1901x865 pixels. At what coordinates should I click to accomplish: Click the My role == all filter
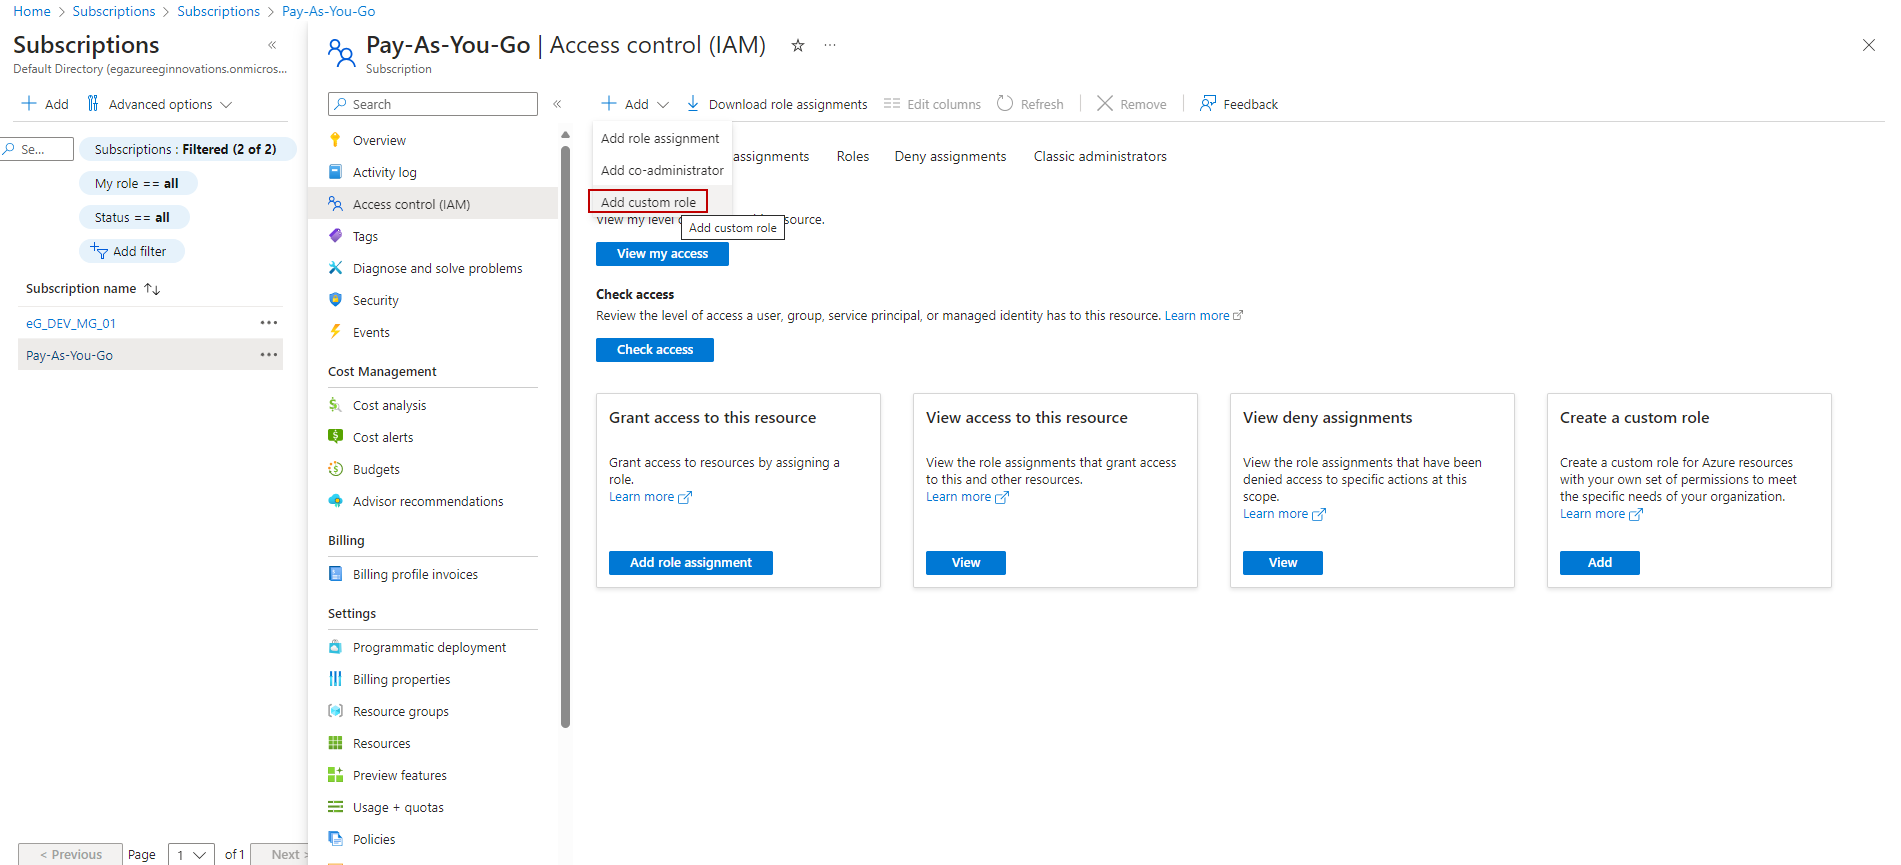pos(137,183)
